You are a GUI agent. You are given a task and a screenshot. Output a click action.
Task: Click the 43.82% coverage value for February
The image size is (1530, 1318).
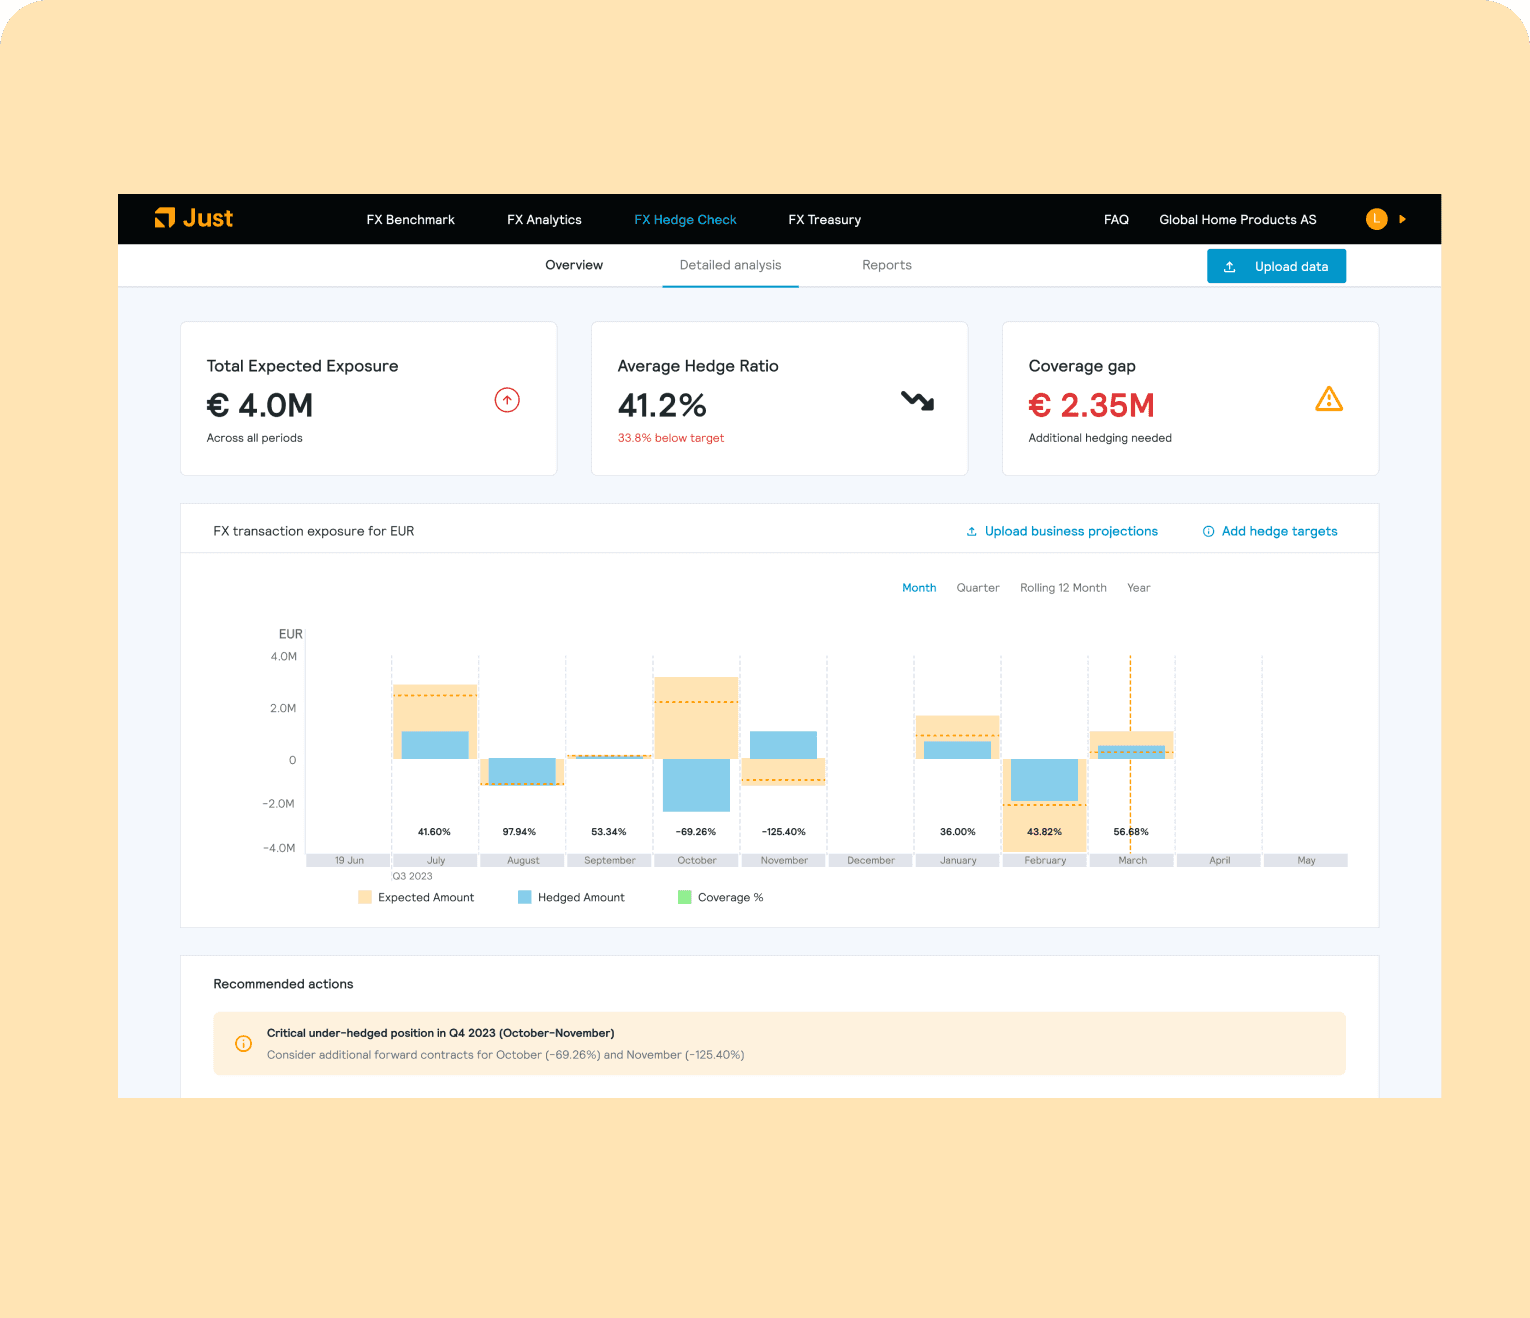click(x=1045, y=832)
